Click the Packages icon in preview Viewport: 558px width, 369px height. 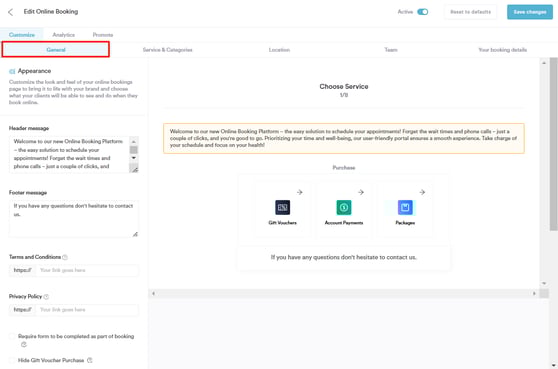[405, 207]
